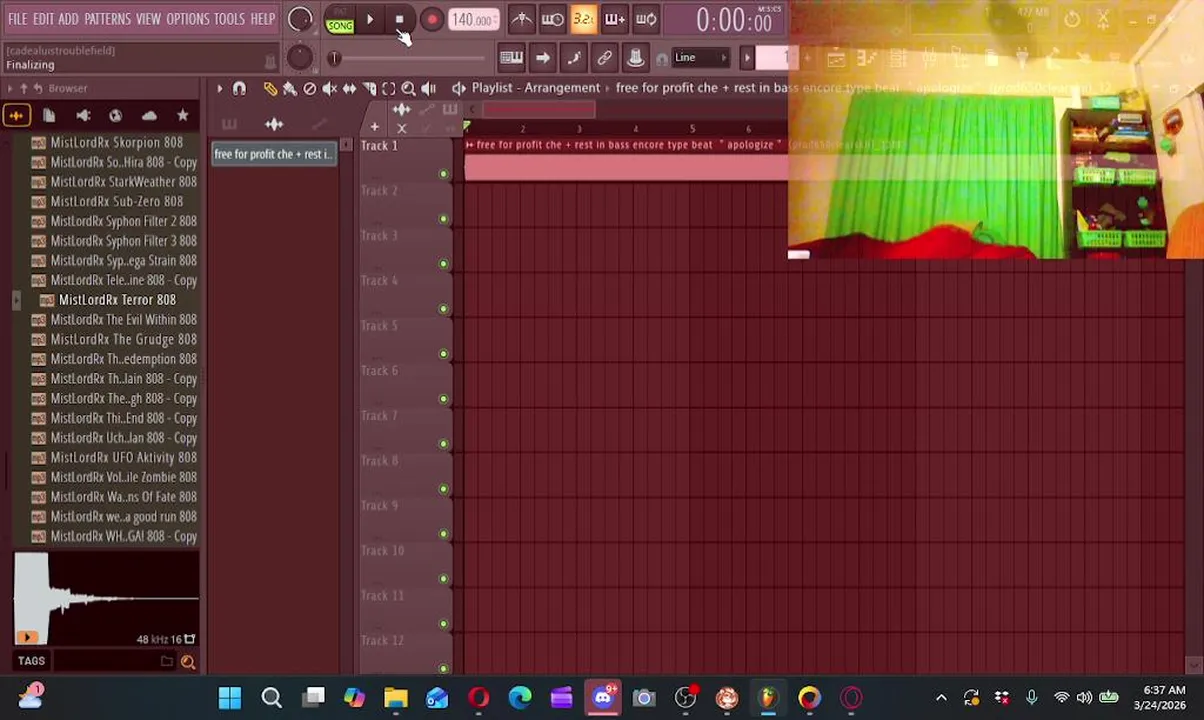Open the PATTERNS menu
Image resolution: width=1204 pixels, height=720 pixels.
coord(107,19)
